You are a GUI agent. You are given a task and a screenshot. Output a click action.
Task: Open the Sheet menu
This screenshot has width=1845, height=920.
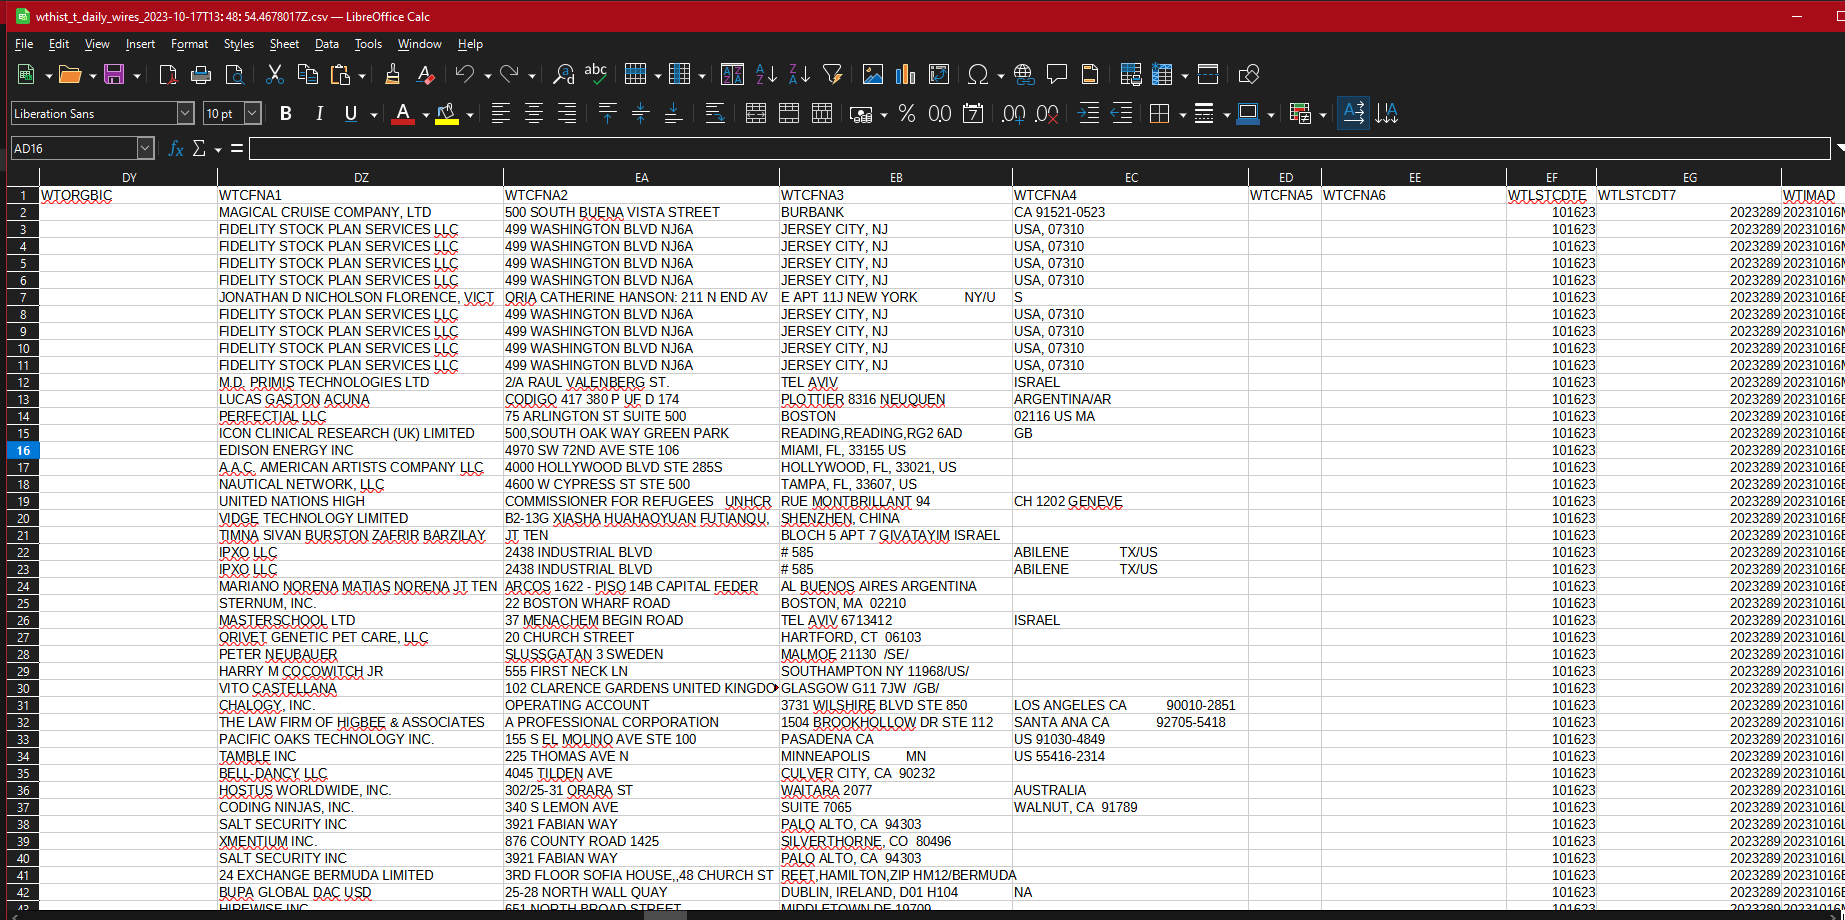284,44
